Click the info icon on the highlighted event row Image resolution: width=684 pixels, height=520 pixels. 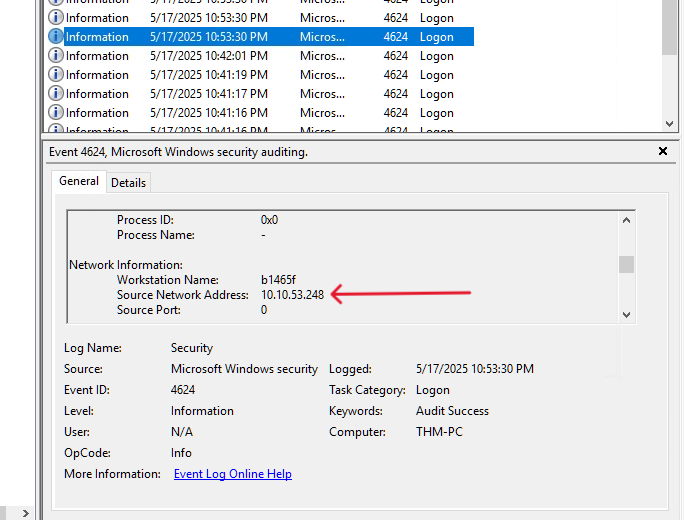pos(56,37)
